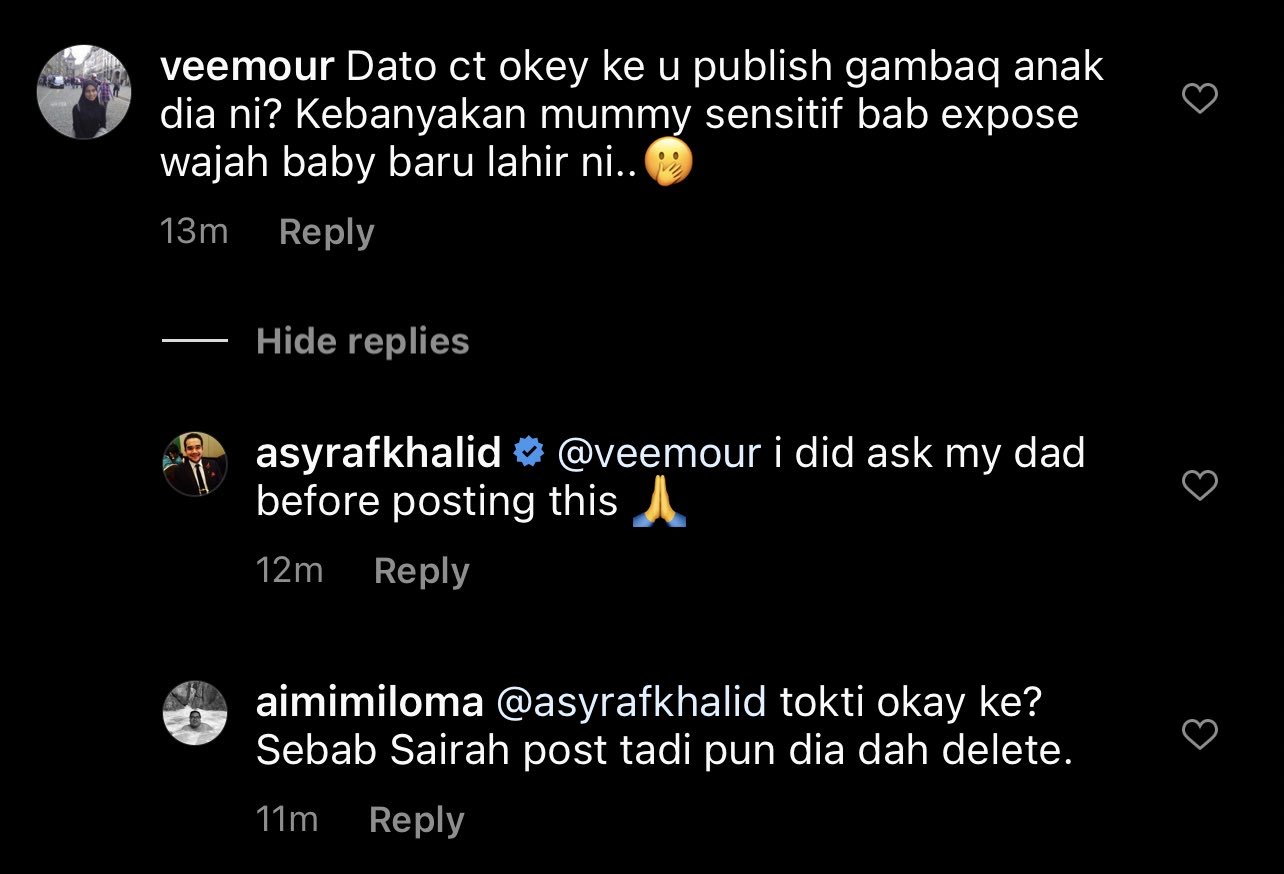
Task: Reply to aimimiloma's comment
Action: coord(416,820)
